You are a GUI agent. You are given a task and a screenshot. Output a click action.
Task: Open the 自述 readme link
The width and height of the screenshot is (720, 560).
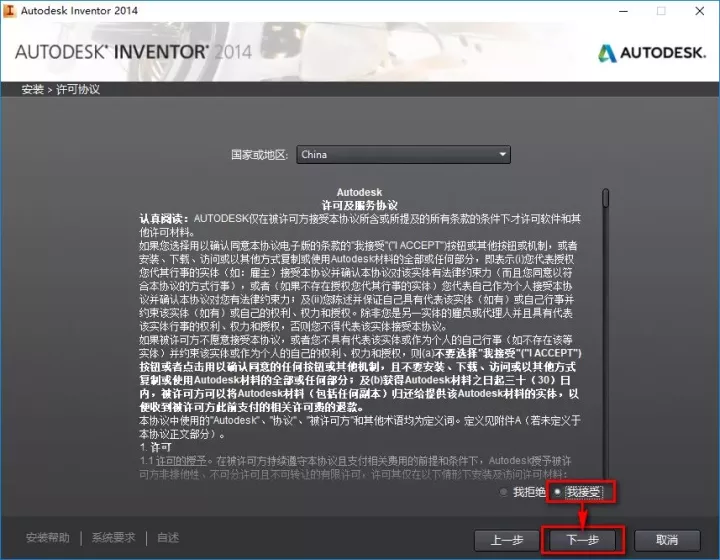coord(168,538)
